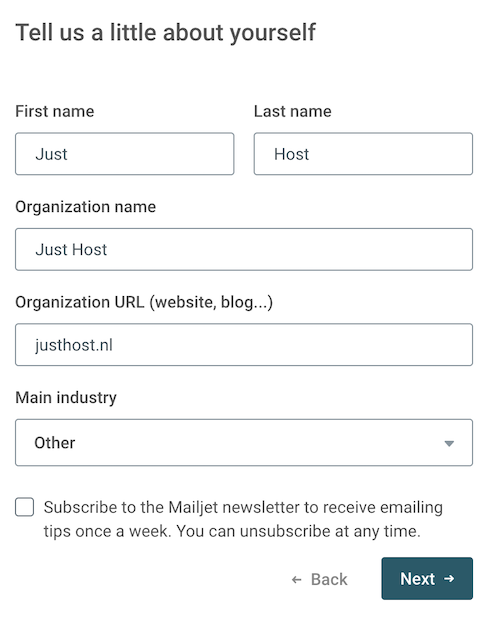The height and width of the screenshot is (631, 500).
Task: Click the Organization URL label
Action: tap(144, 302)
